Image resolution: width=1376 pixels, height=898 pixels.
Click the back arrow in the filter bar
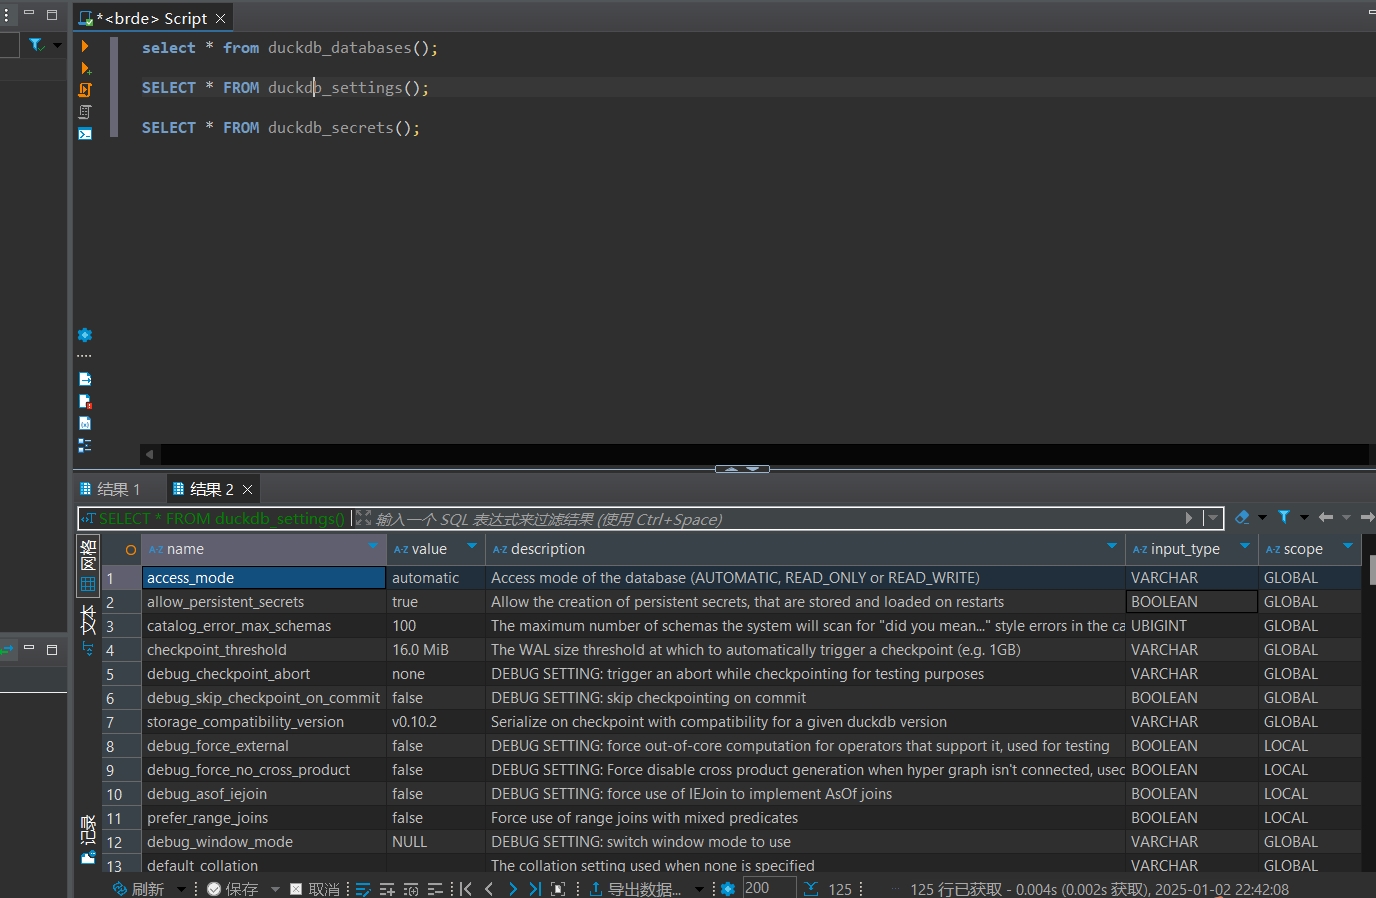tap(1326, 517)
